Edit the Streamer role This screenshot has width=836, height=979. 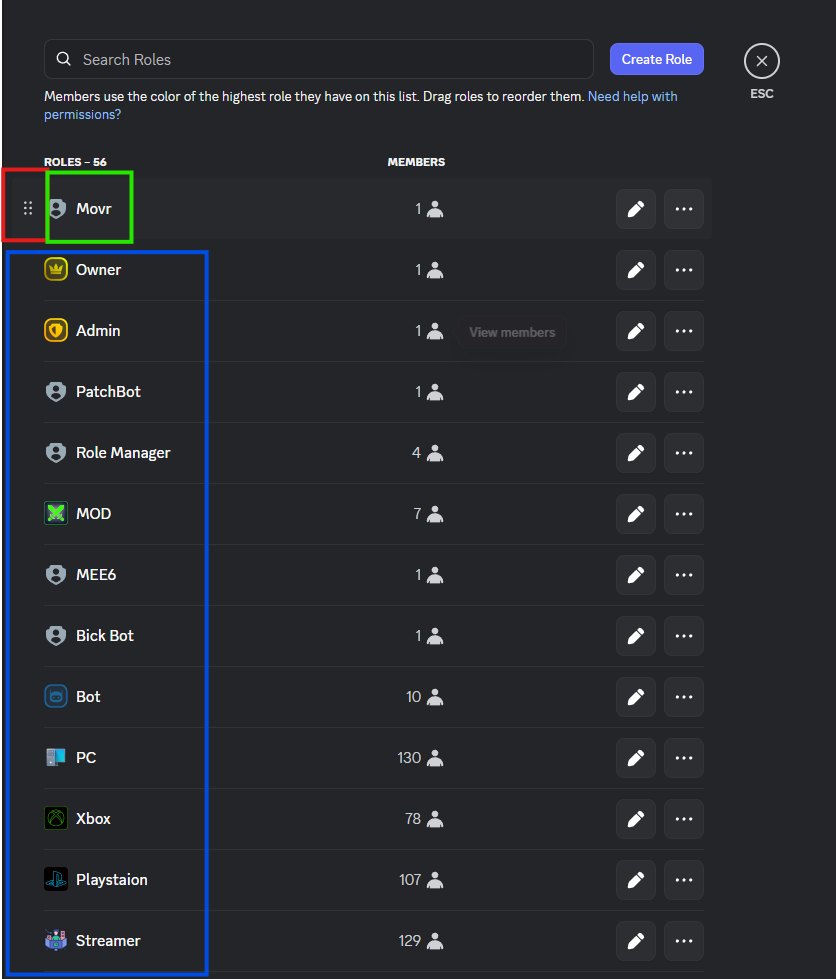point(636,941)
